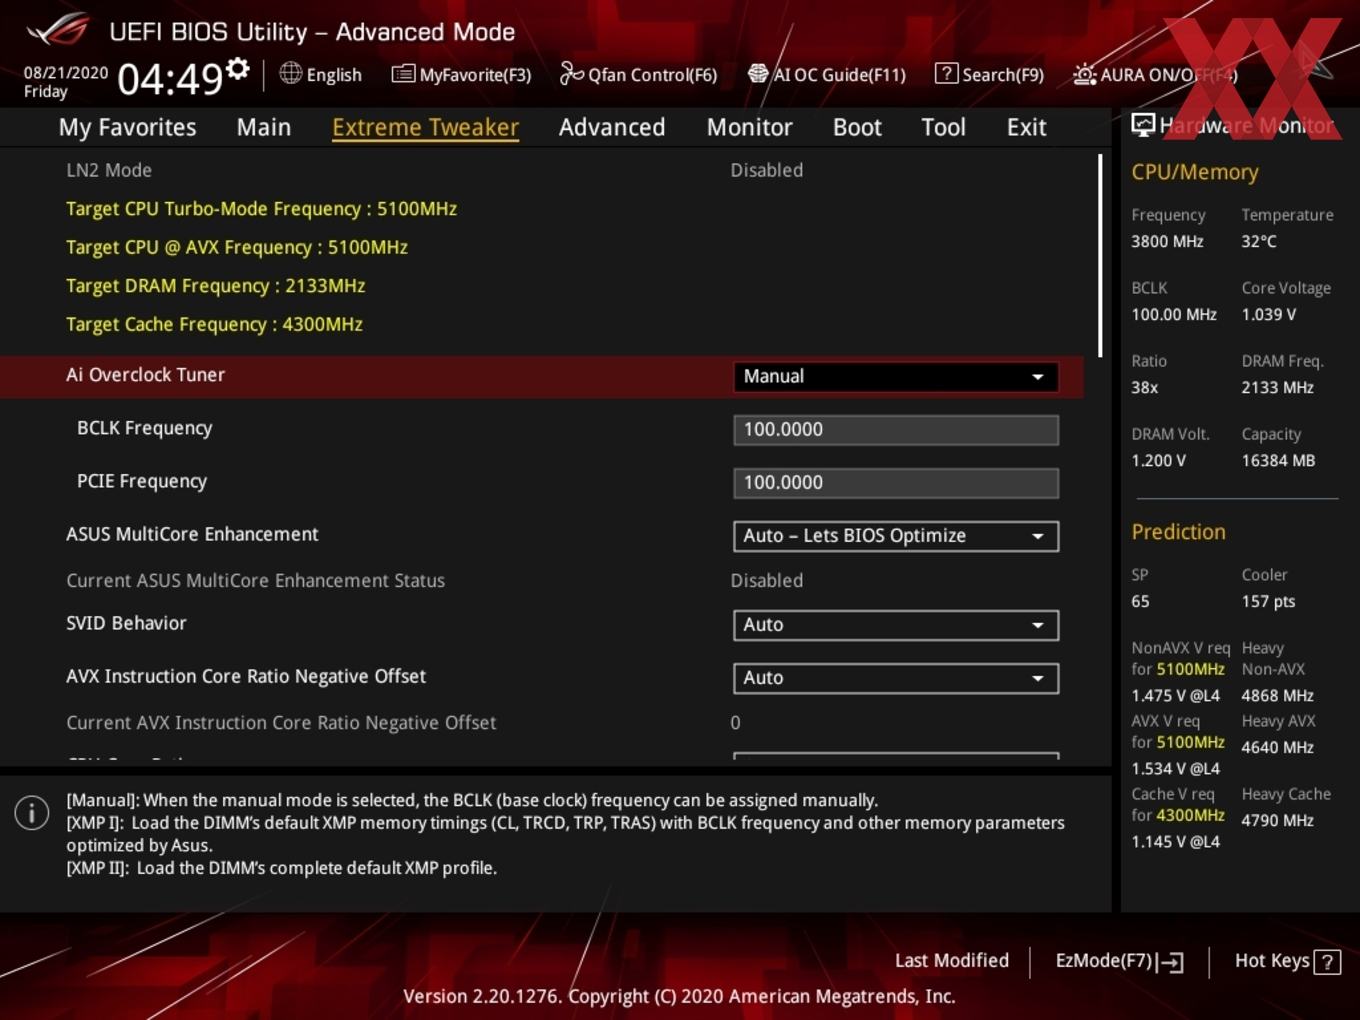The height and width of the screenshot is (1020, 1360).
Task: Click the globe language icon
Action: coord(291,73)
